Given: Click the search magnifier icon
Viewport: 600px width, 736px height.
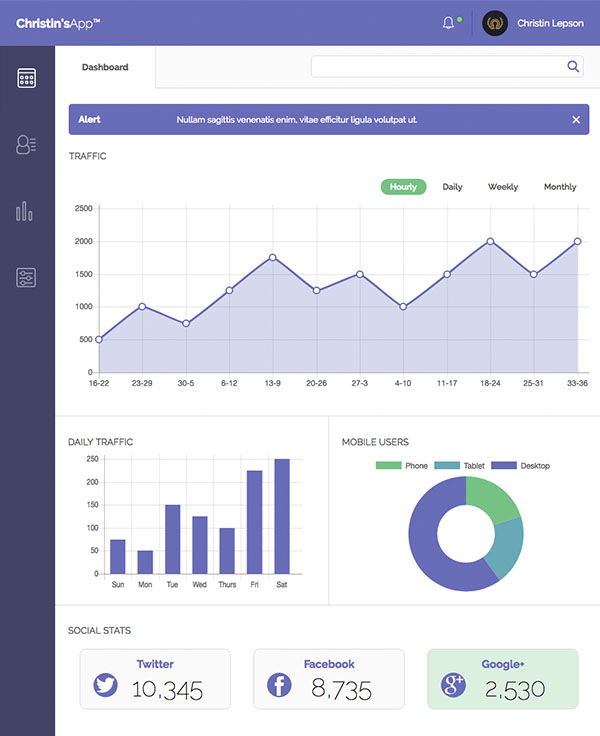Looking at the screenshot, I should tap(573, 66).
